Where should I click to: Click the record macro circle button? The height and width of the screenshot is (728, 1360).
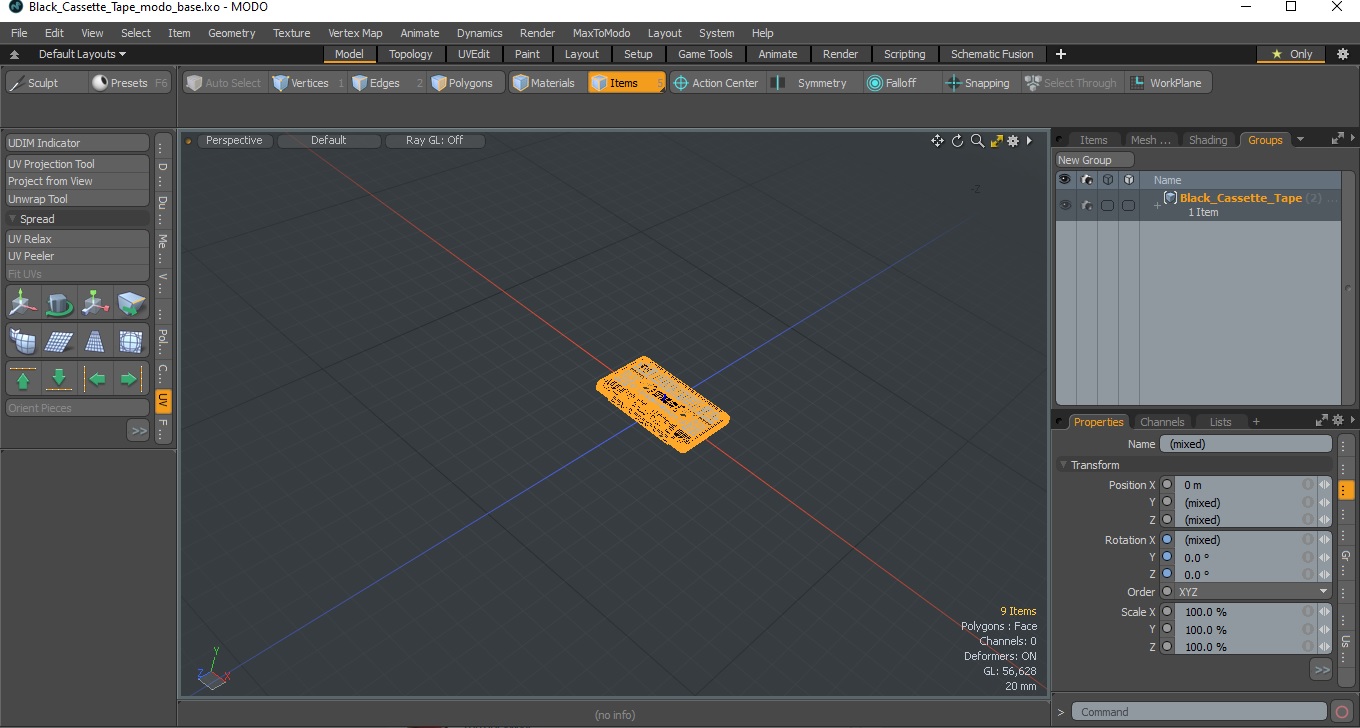click(1342, 712)
